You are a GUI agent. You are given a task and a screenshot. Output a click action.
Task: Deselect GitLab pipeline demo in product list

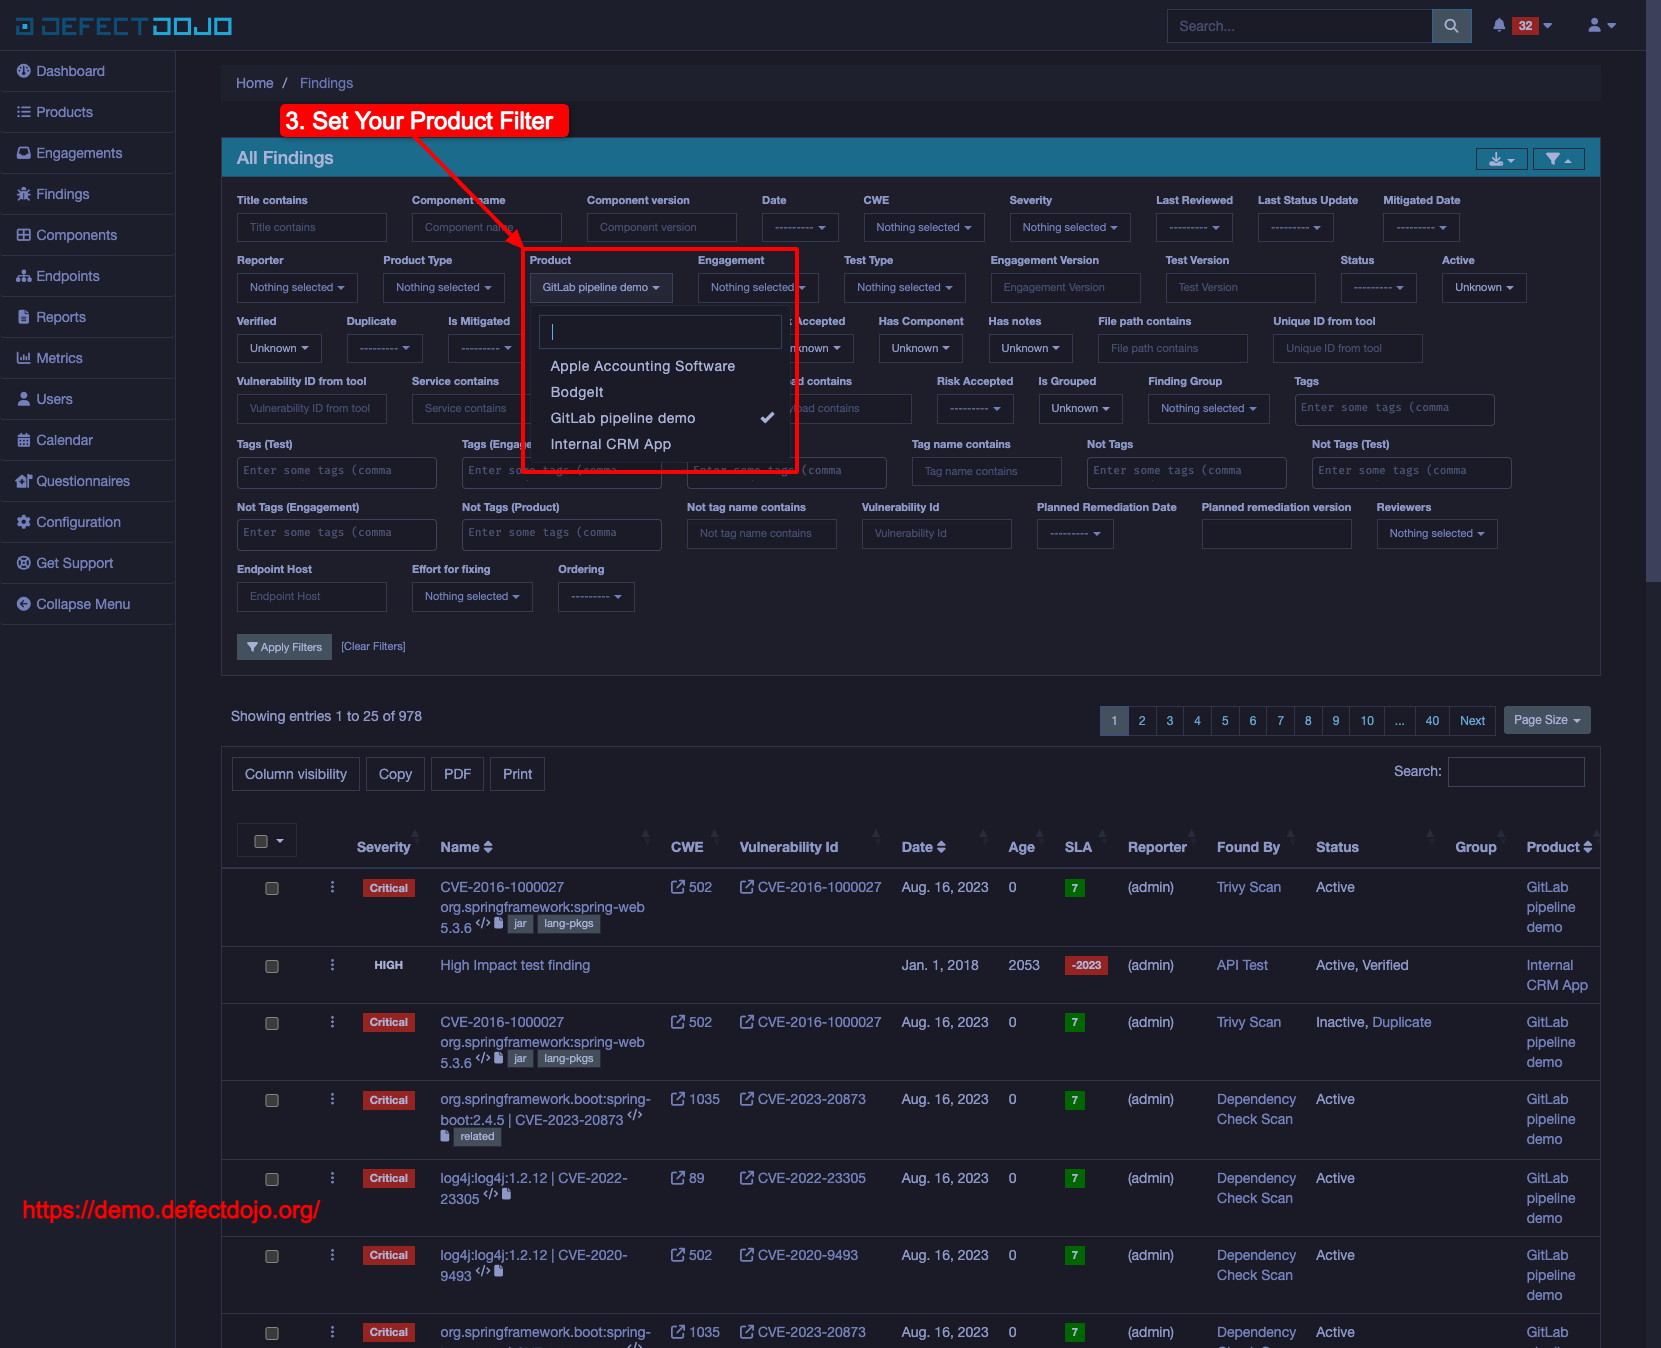tap(661, 418)
